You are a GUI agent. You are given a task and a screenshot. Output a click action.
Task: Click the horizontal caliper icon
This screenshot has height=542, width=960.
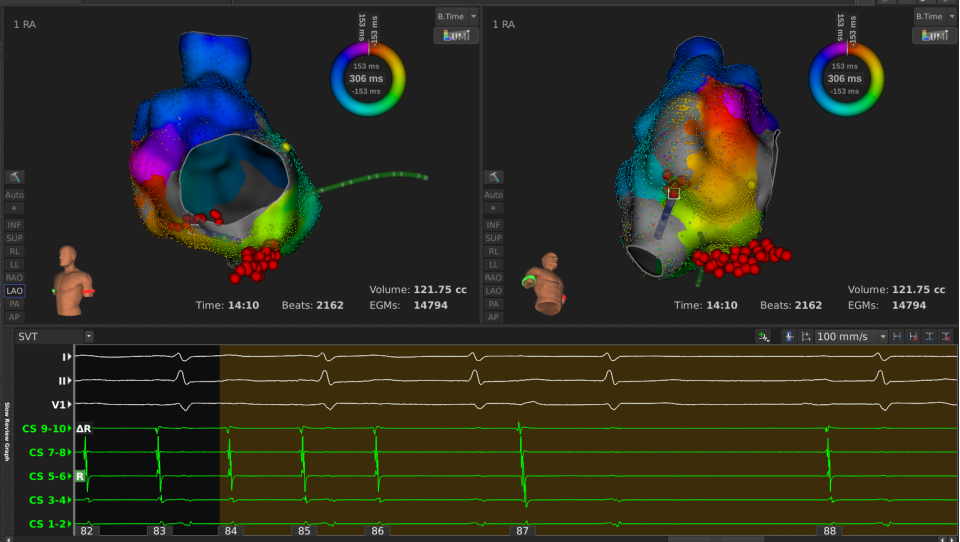pos(896,337)
